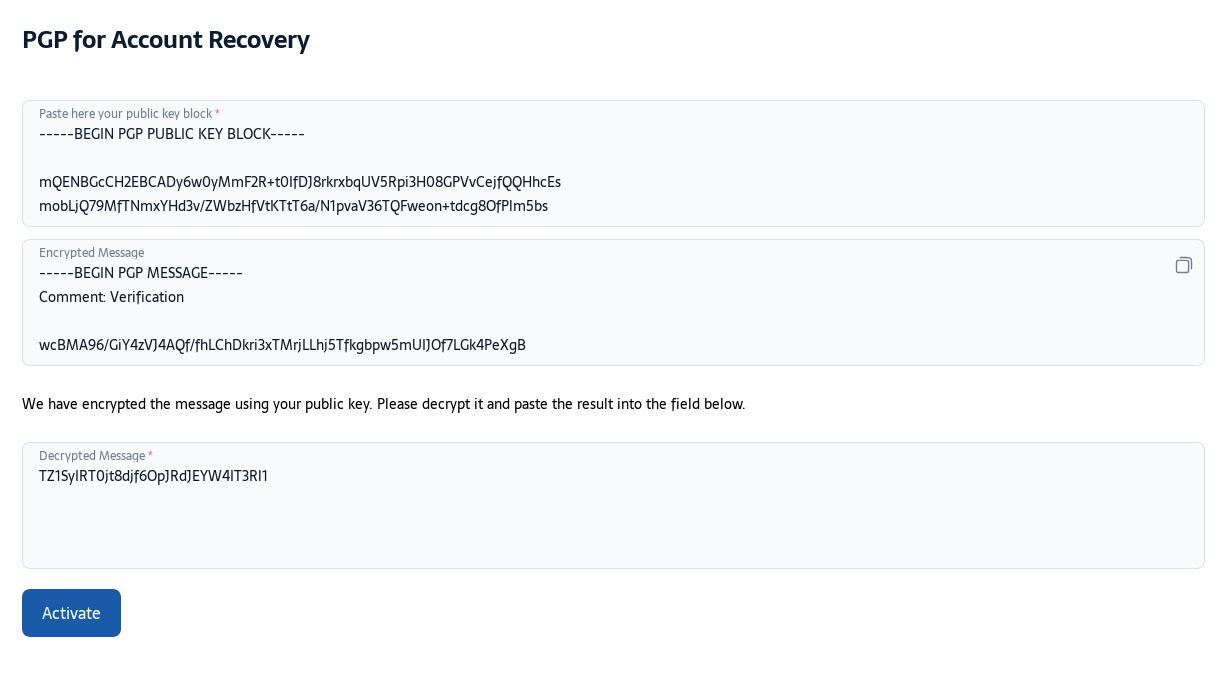Image resolution: width=1228 pixels, height=675 pixels.
Task: Place cursor on BEGIN PGP MESSAGE line
Action: point(141,273)
